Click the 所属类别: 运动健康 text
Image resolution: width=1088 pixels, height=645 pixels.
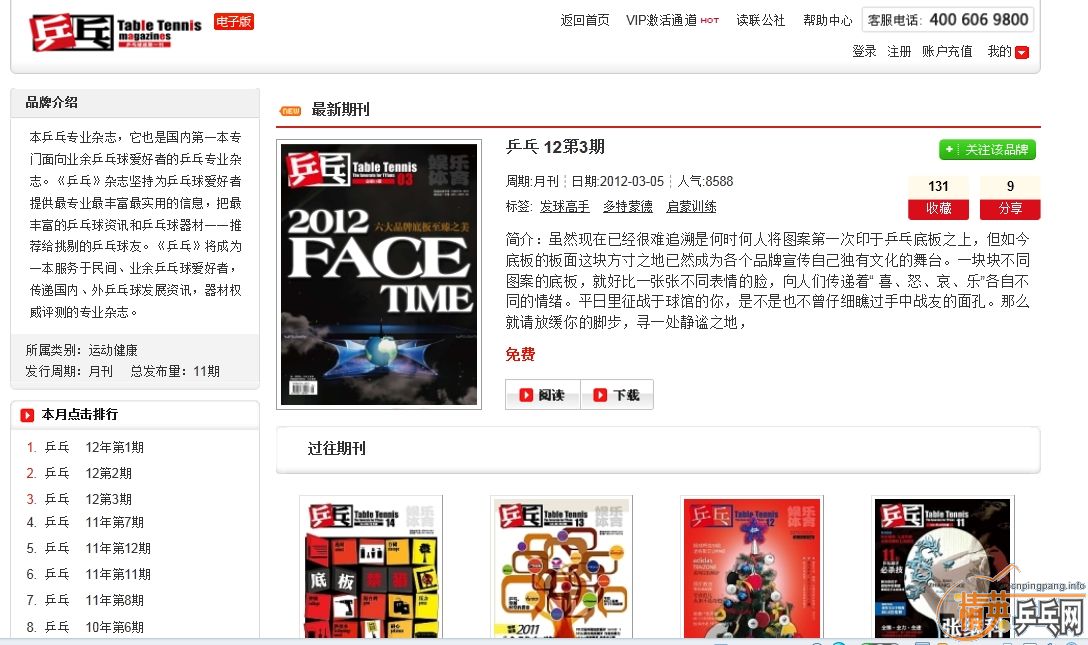coord(81,350)
